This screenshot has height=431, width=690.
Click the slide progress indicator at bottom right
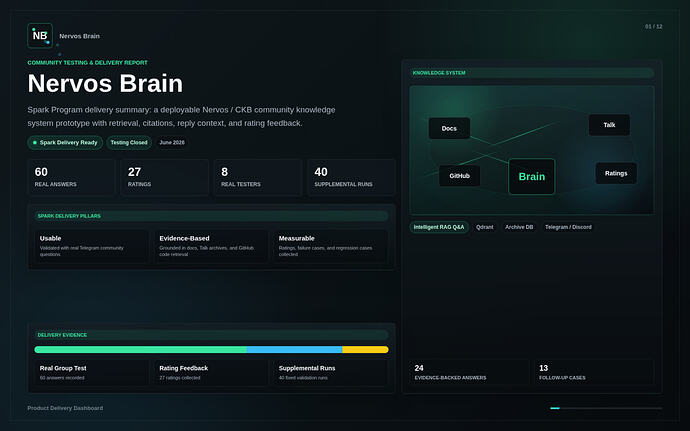click(x=606, y=408)
